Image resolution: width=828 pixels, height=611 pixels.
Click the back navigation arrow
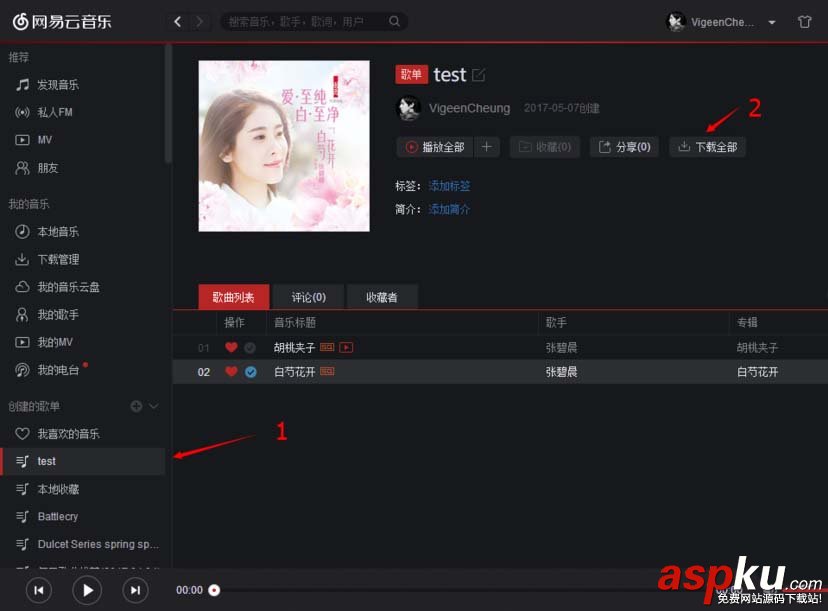(x=177, y=21)
